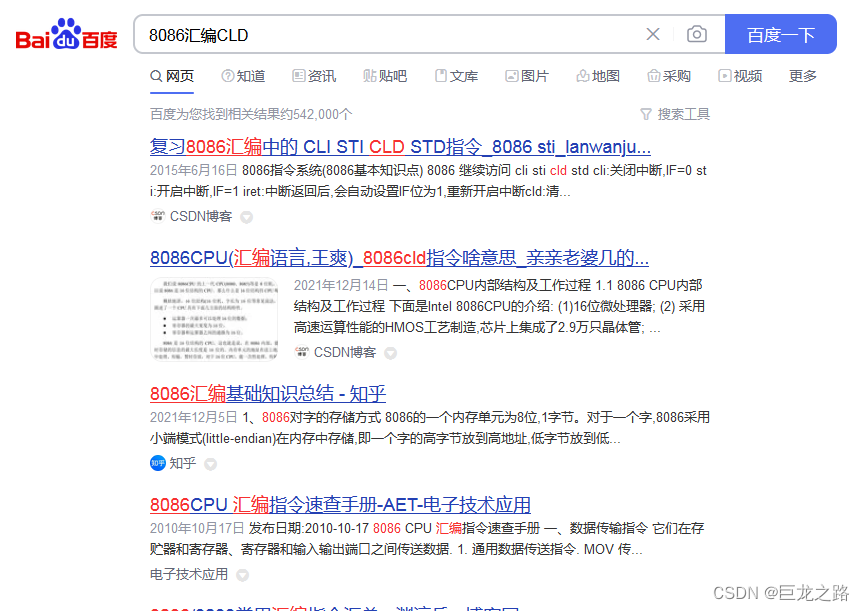Click the CSDN icon under the 8086CPU result
Image resolution: width=865 pixels, height=611 pixels.
tap(302, 352)
